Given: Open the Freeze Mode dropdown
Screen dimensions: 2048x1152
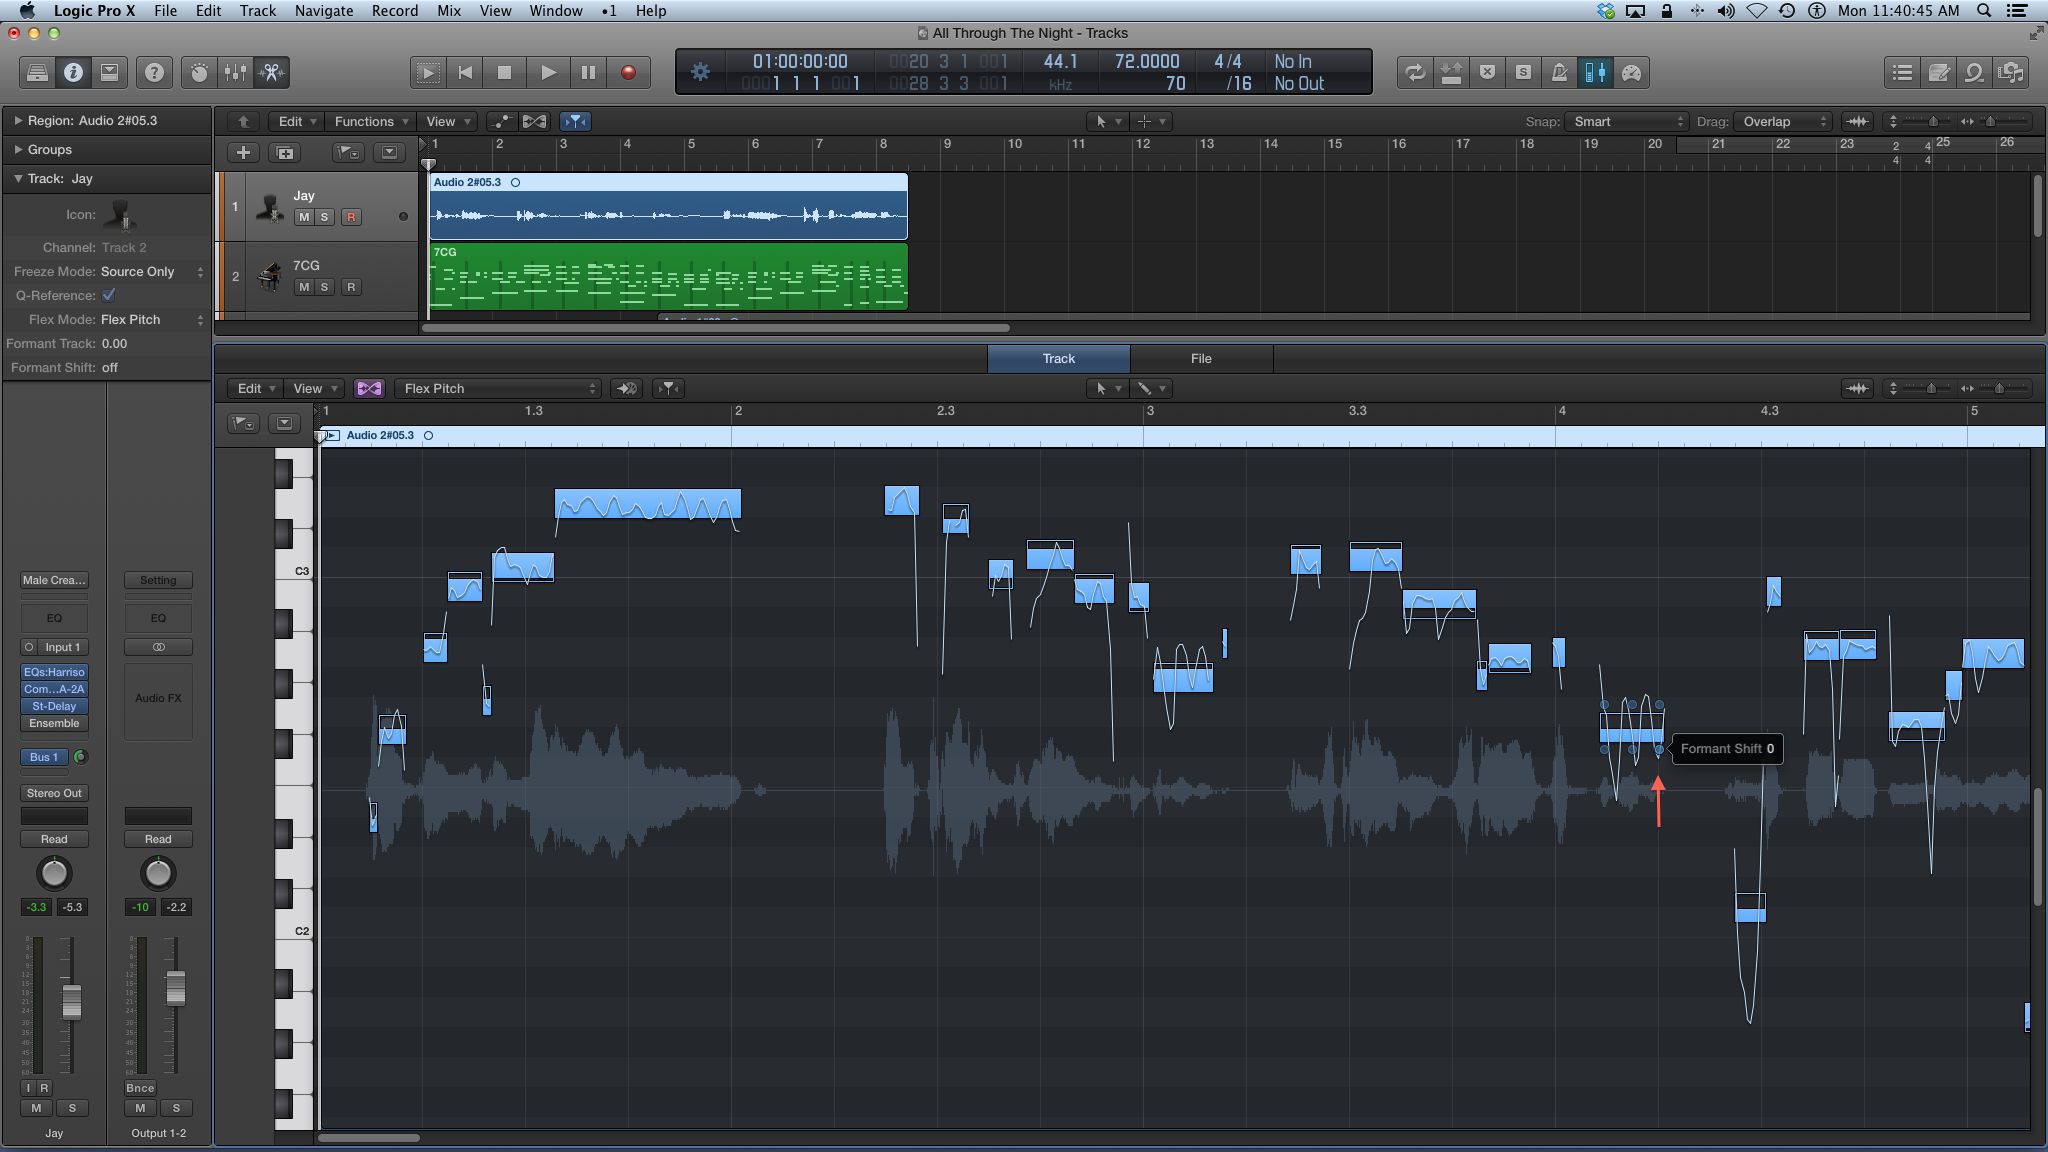Looking at the screenshot, I should click(x=152, y=271).
